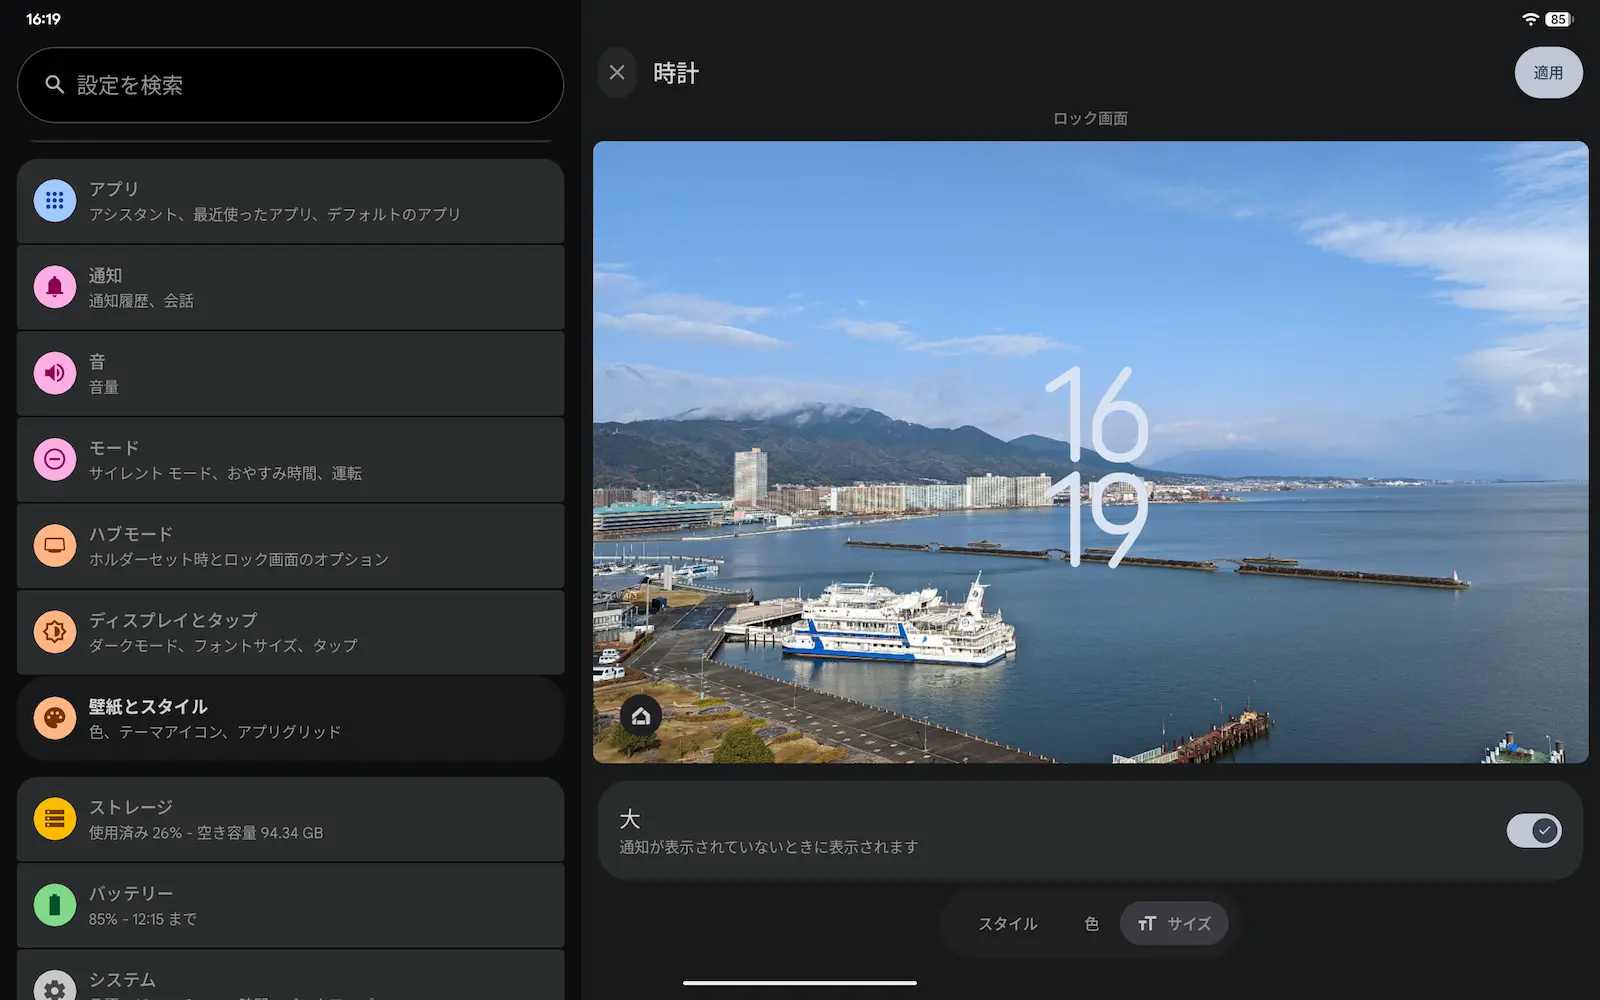
Task: Click the 時計 title text
Action: pos(676,73)
